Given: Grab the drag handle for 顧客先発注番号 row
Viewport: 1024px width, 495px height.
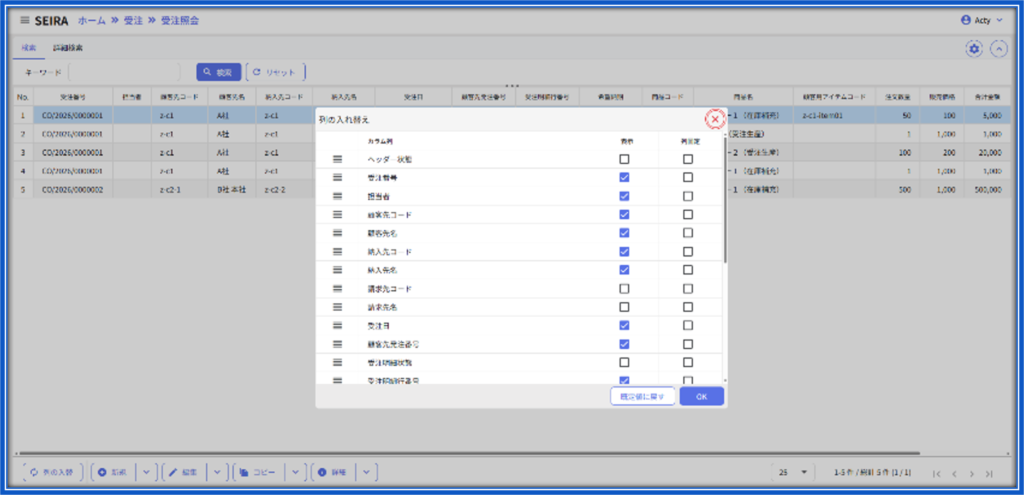Looking at the screenshot, I should 338,344.
